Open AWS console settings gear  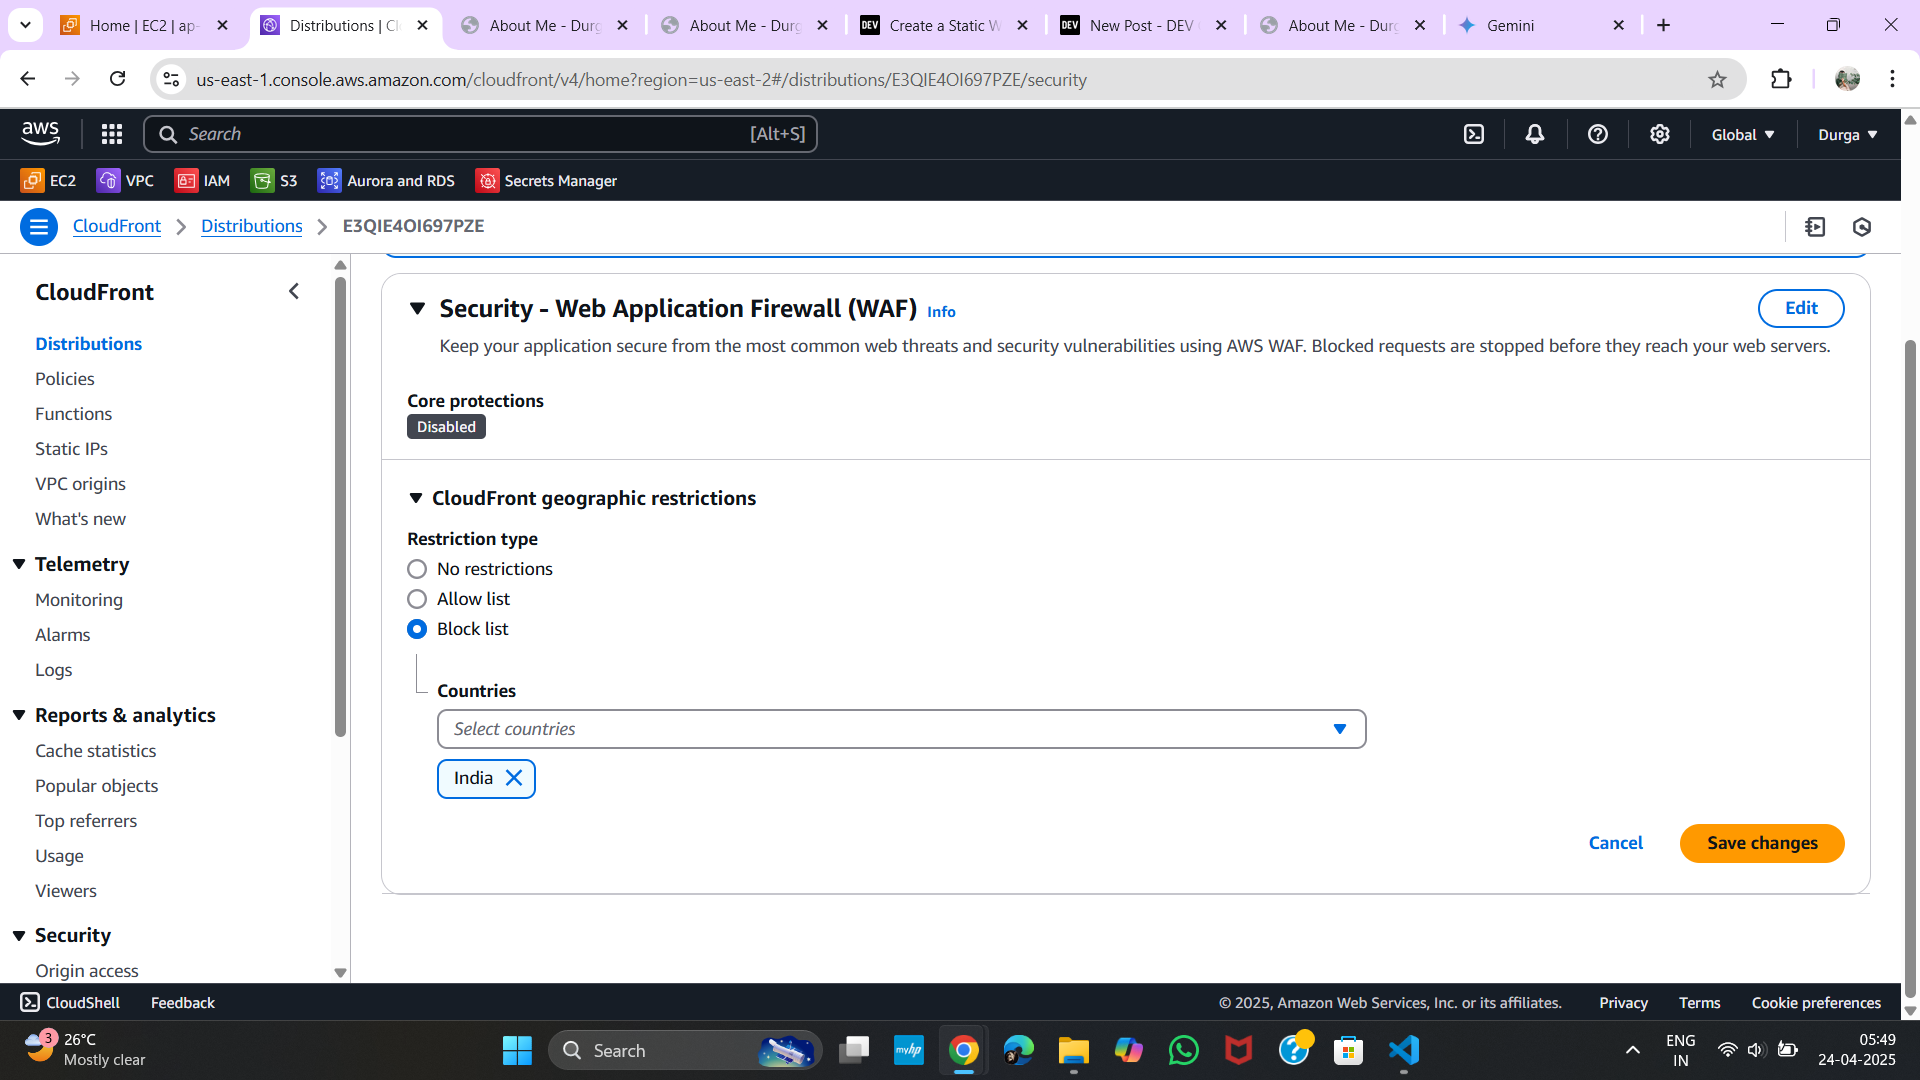coord(1660,134)
